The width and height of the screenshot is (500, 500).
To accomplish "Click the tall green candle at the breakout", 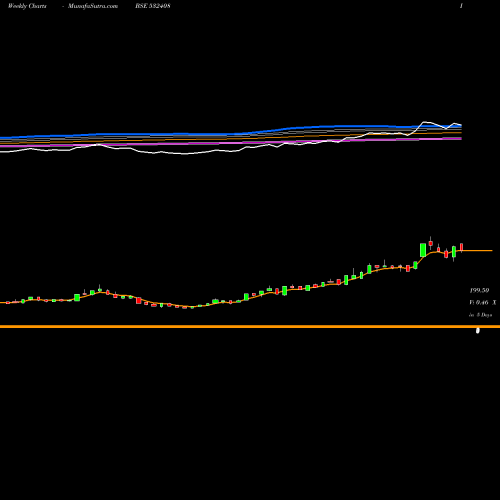I will [423, 250].
